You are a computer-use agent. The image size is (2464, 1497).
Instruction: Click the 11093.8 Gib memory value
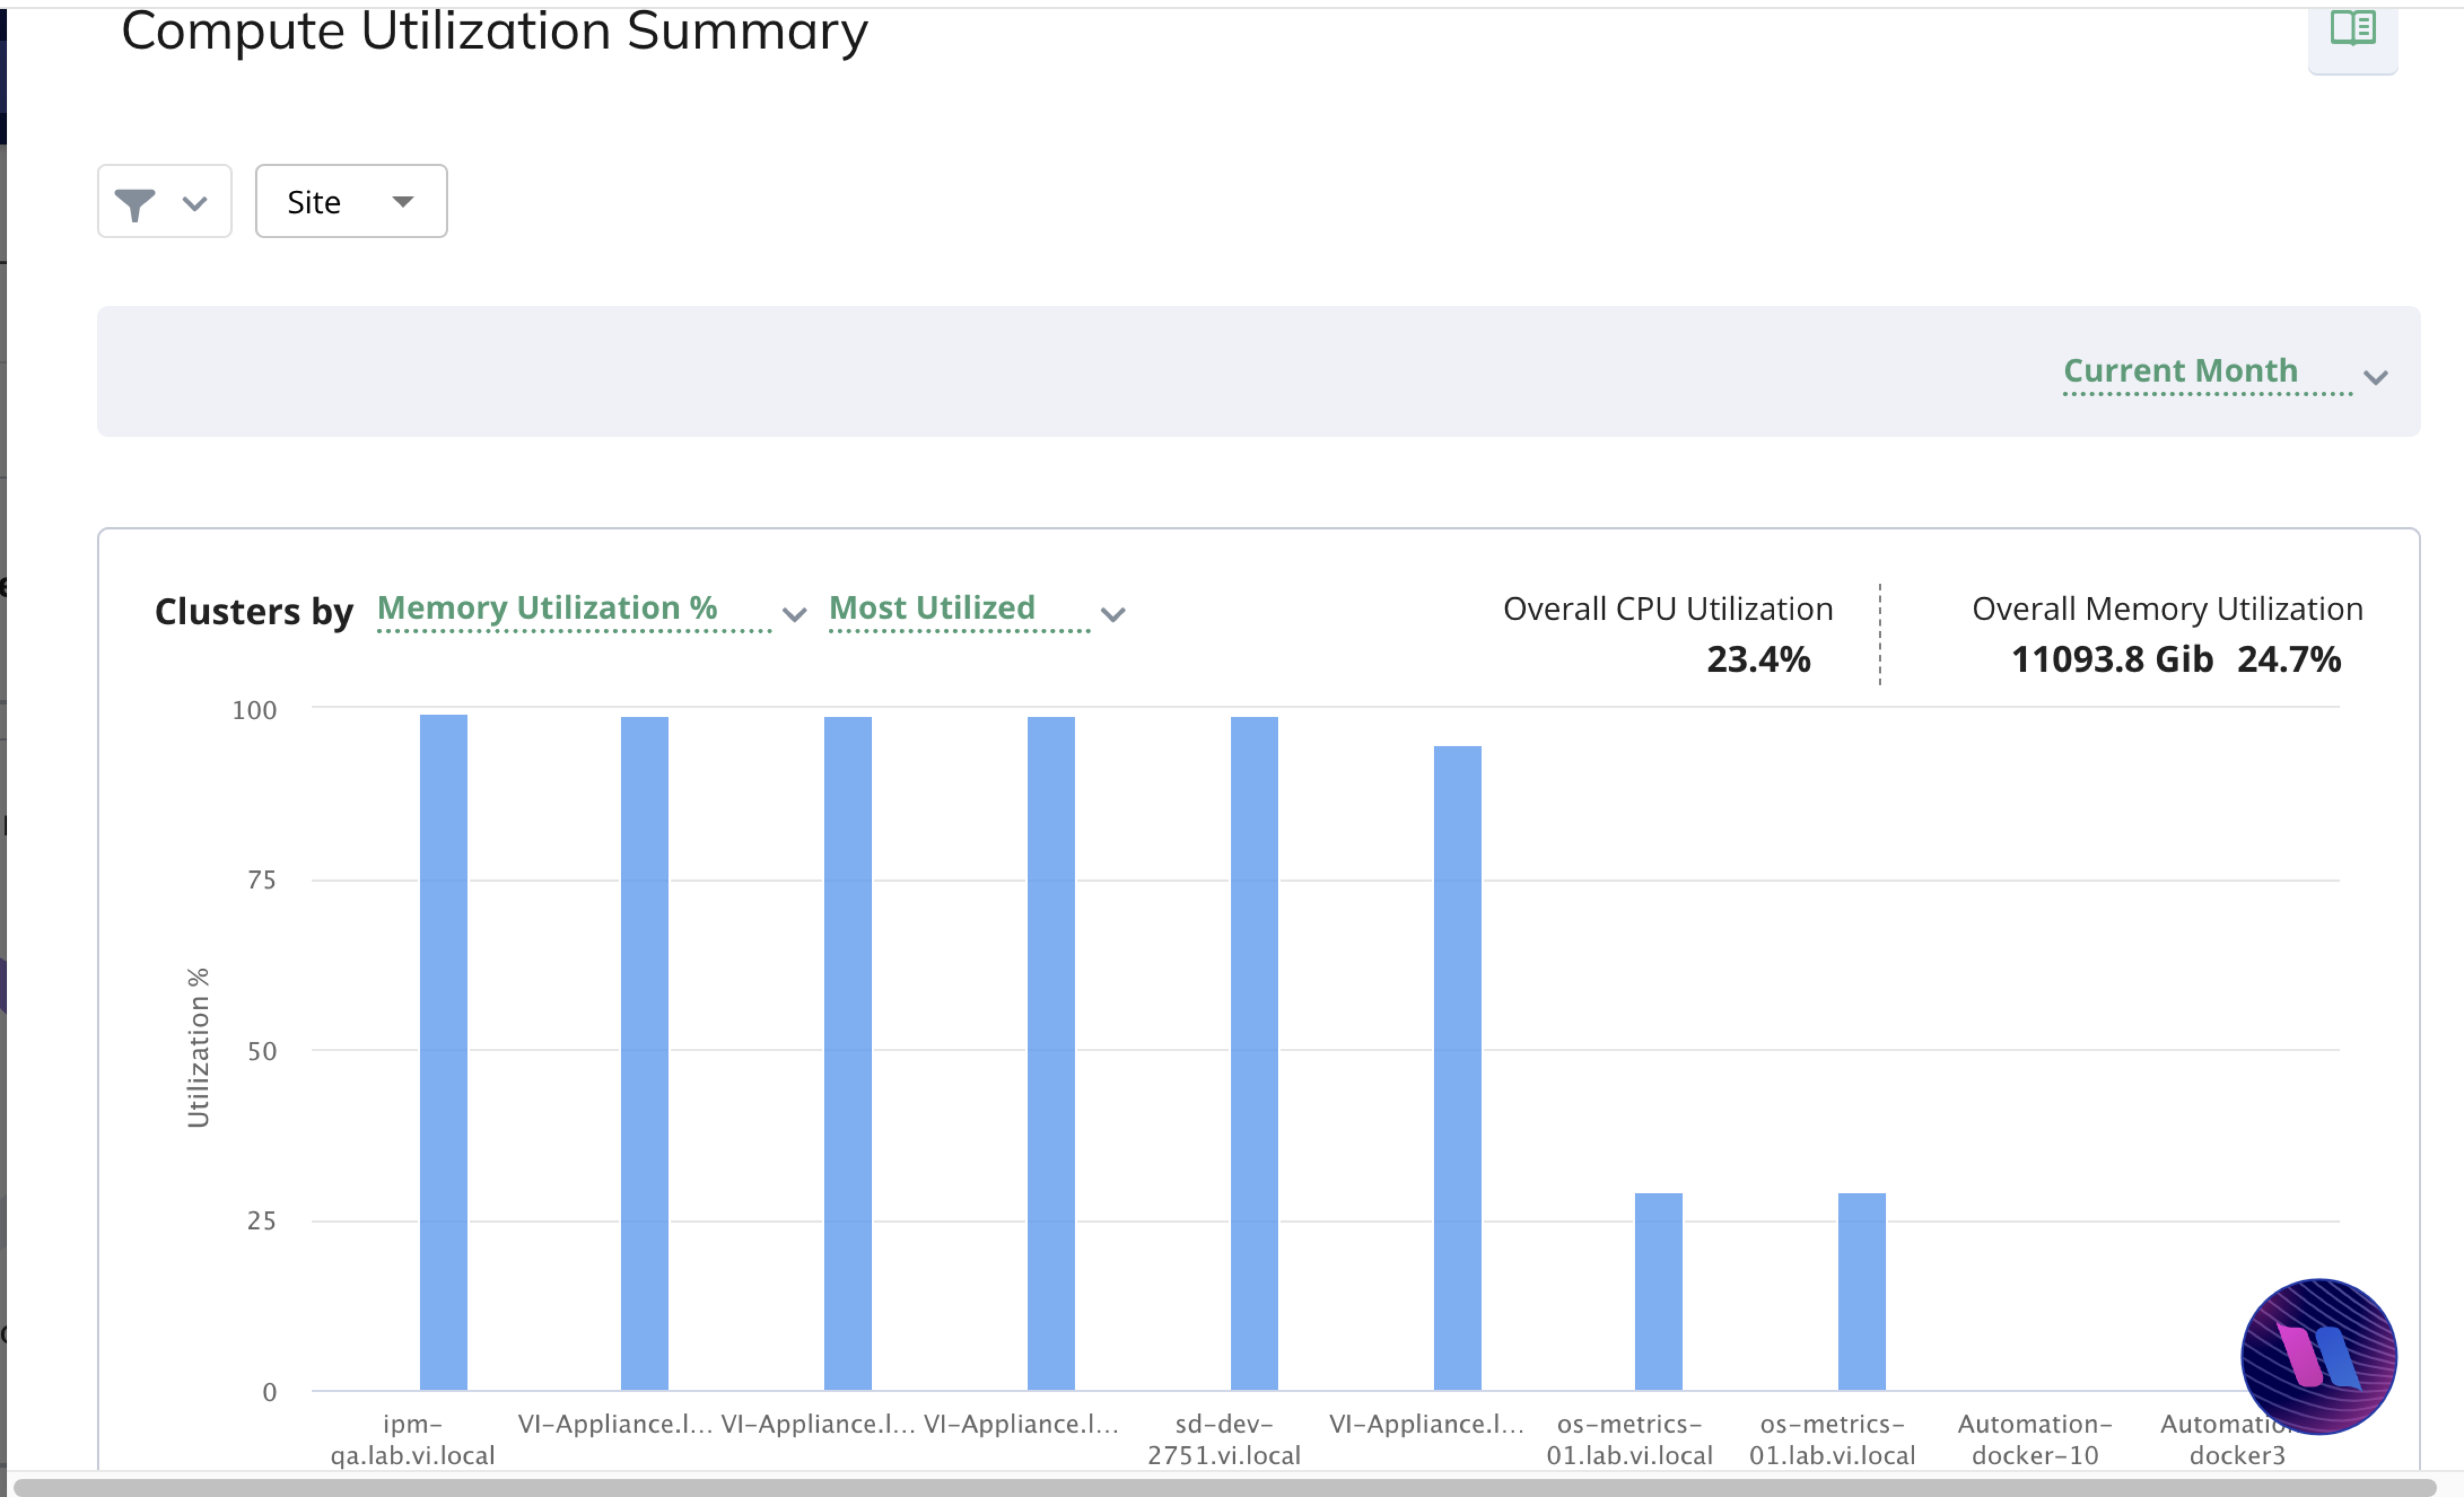(x=2112, y=659)
